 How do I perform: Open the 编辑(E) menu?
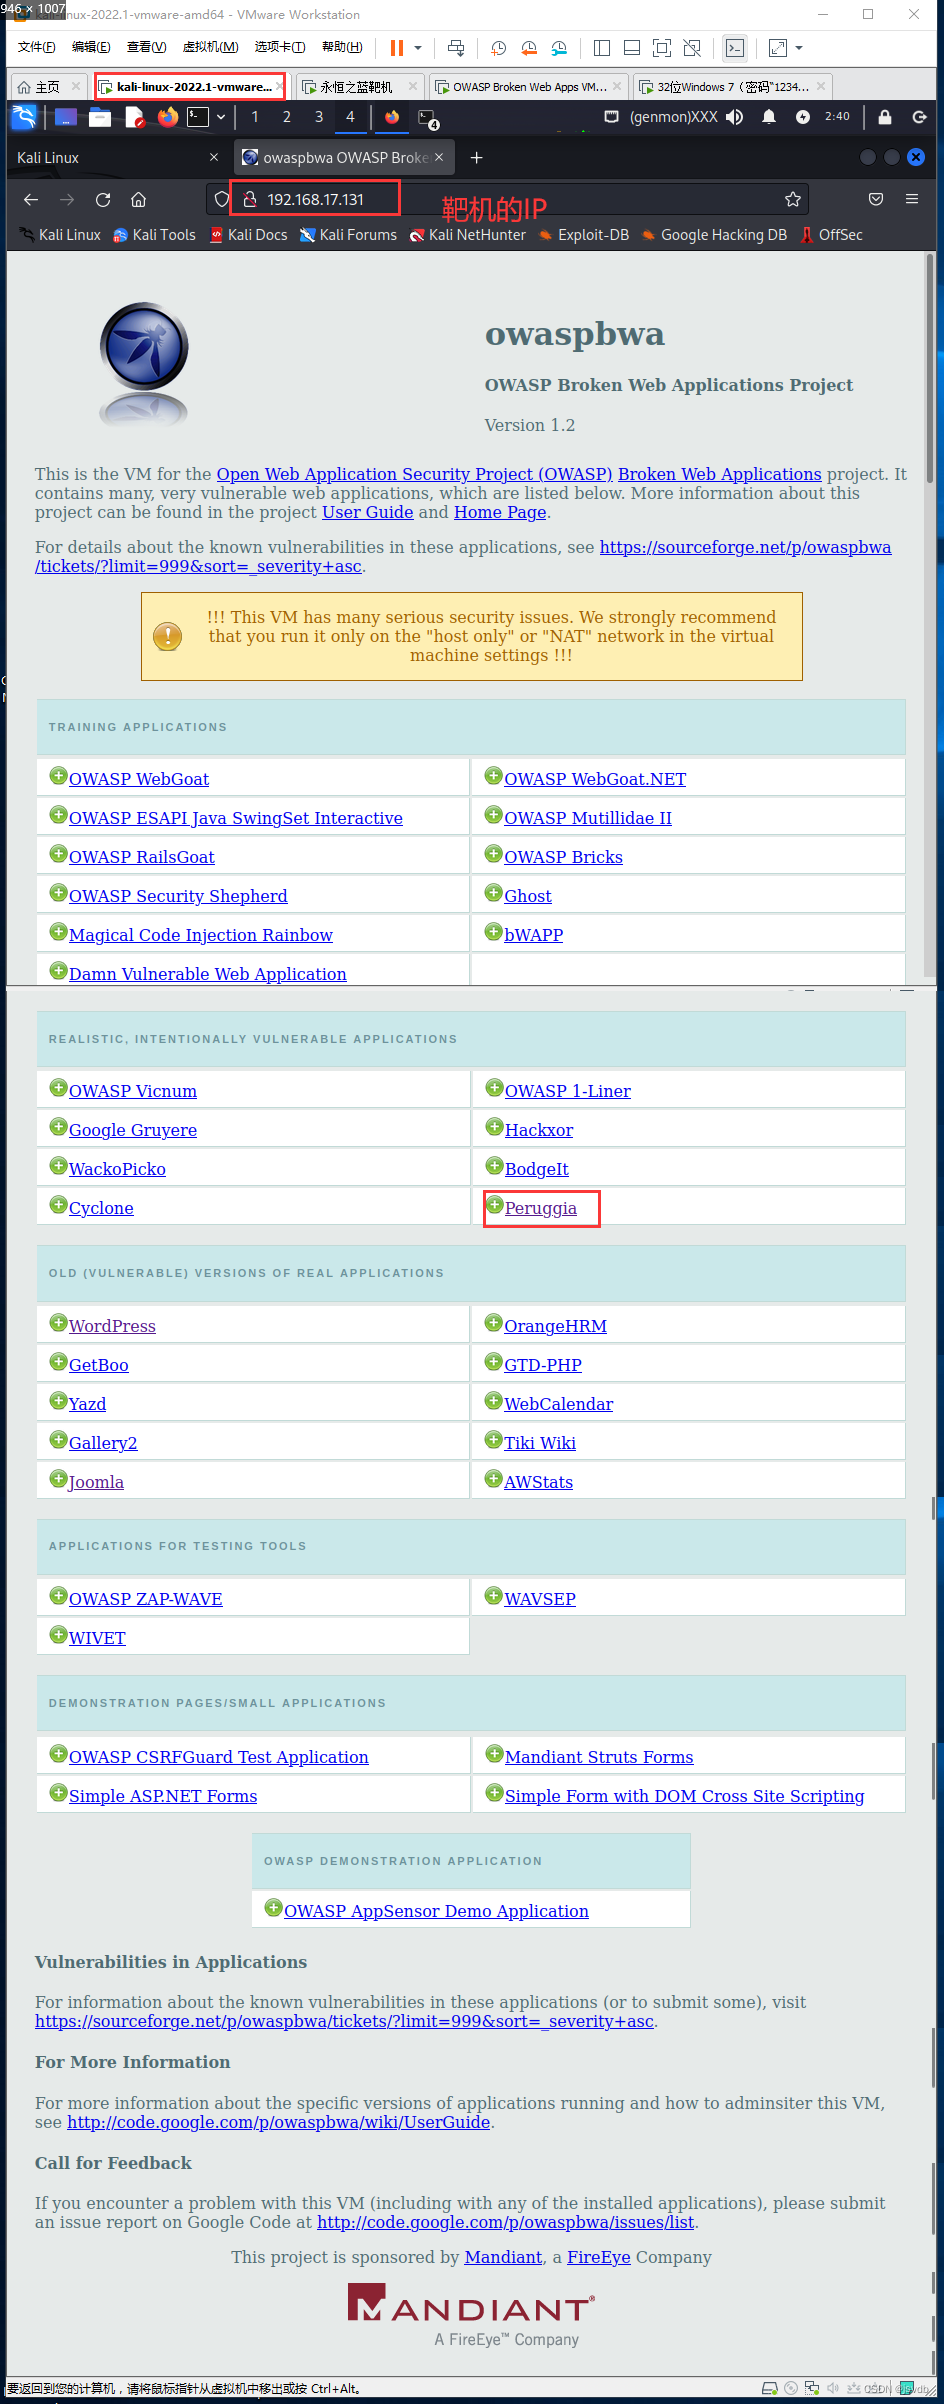(91, 47)
